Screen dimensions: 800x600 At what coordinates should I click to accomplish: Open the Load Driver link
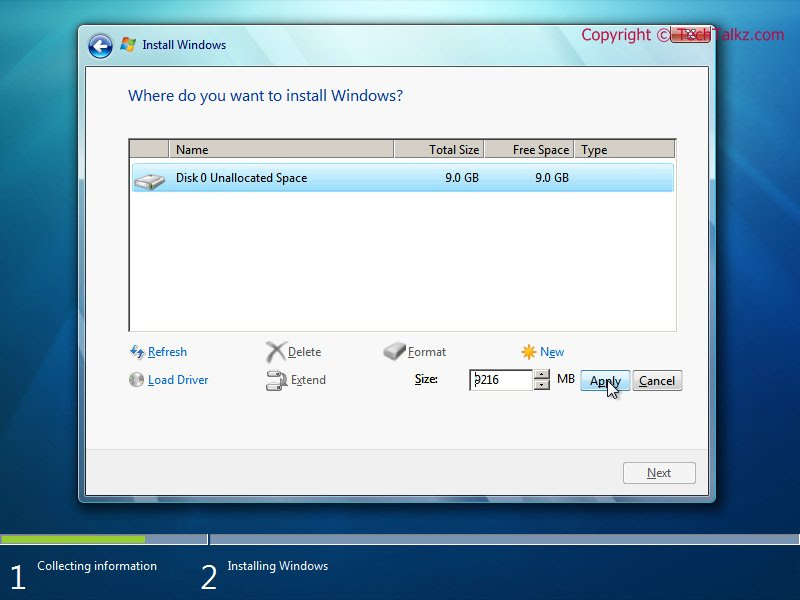(178, 380)
